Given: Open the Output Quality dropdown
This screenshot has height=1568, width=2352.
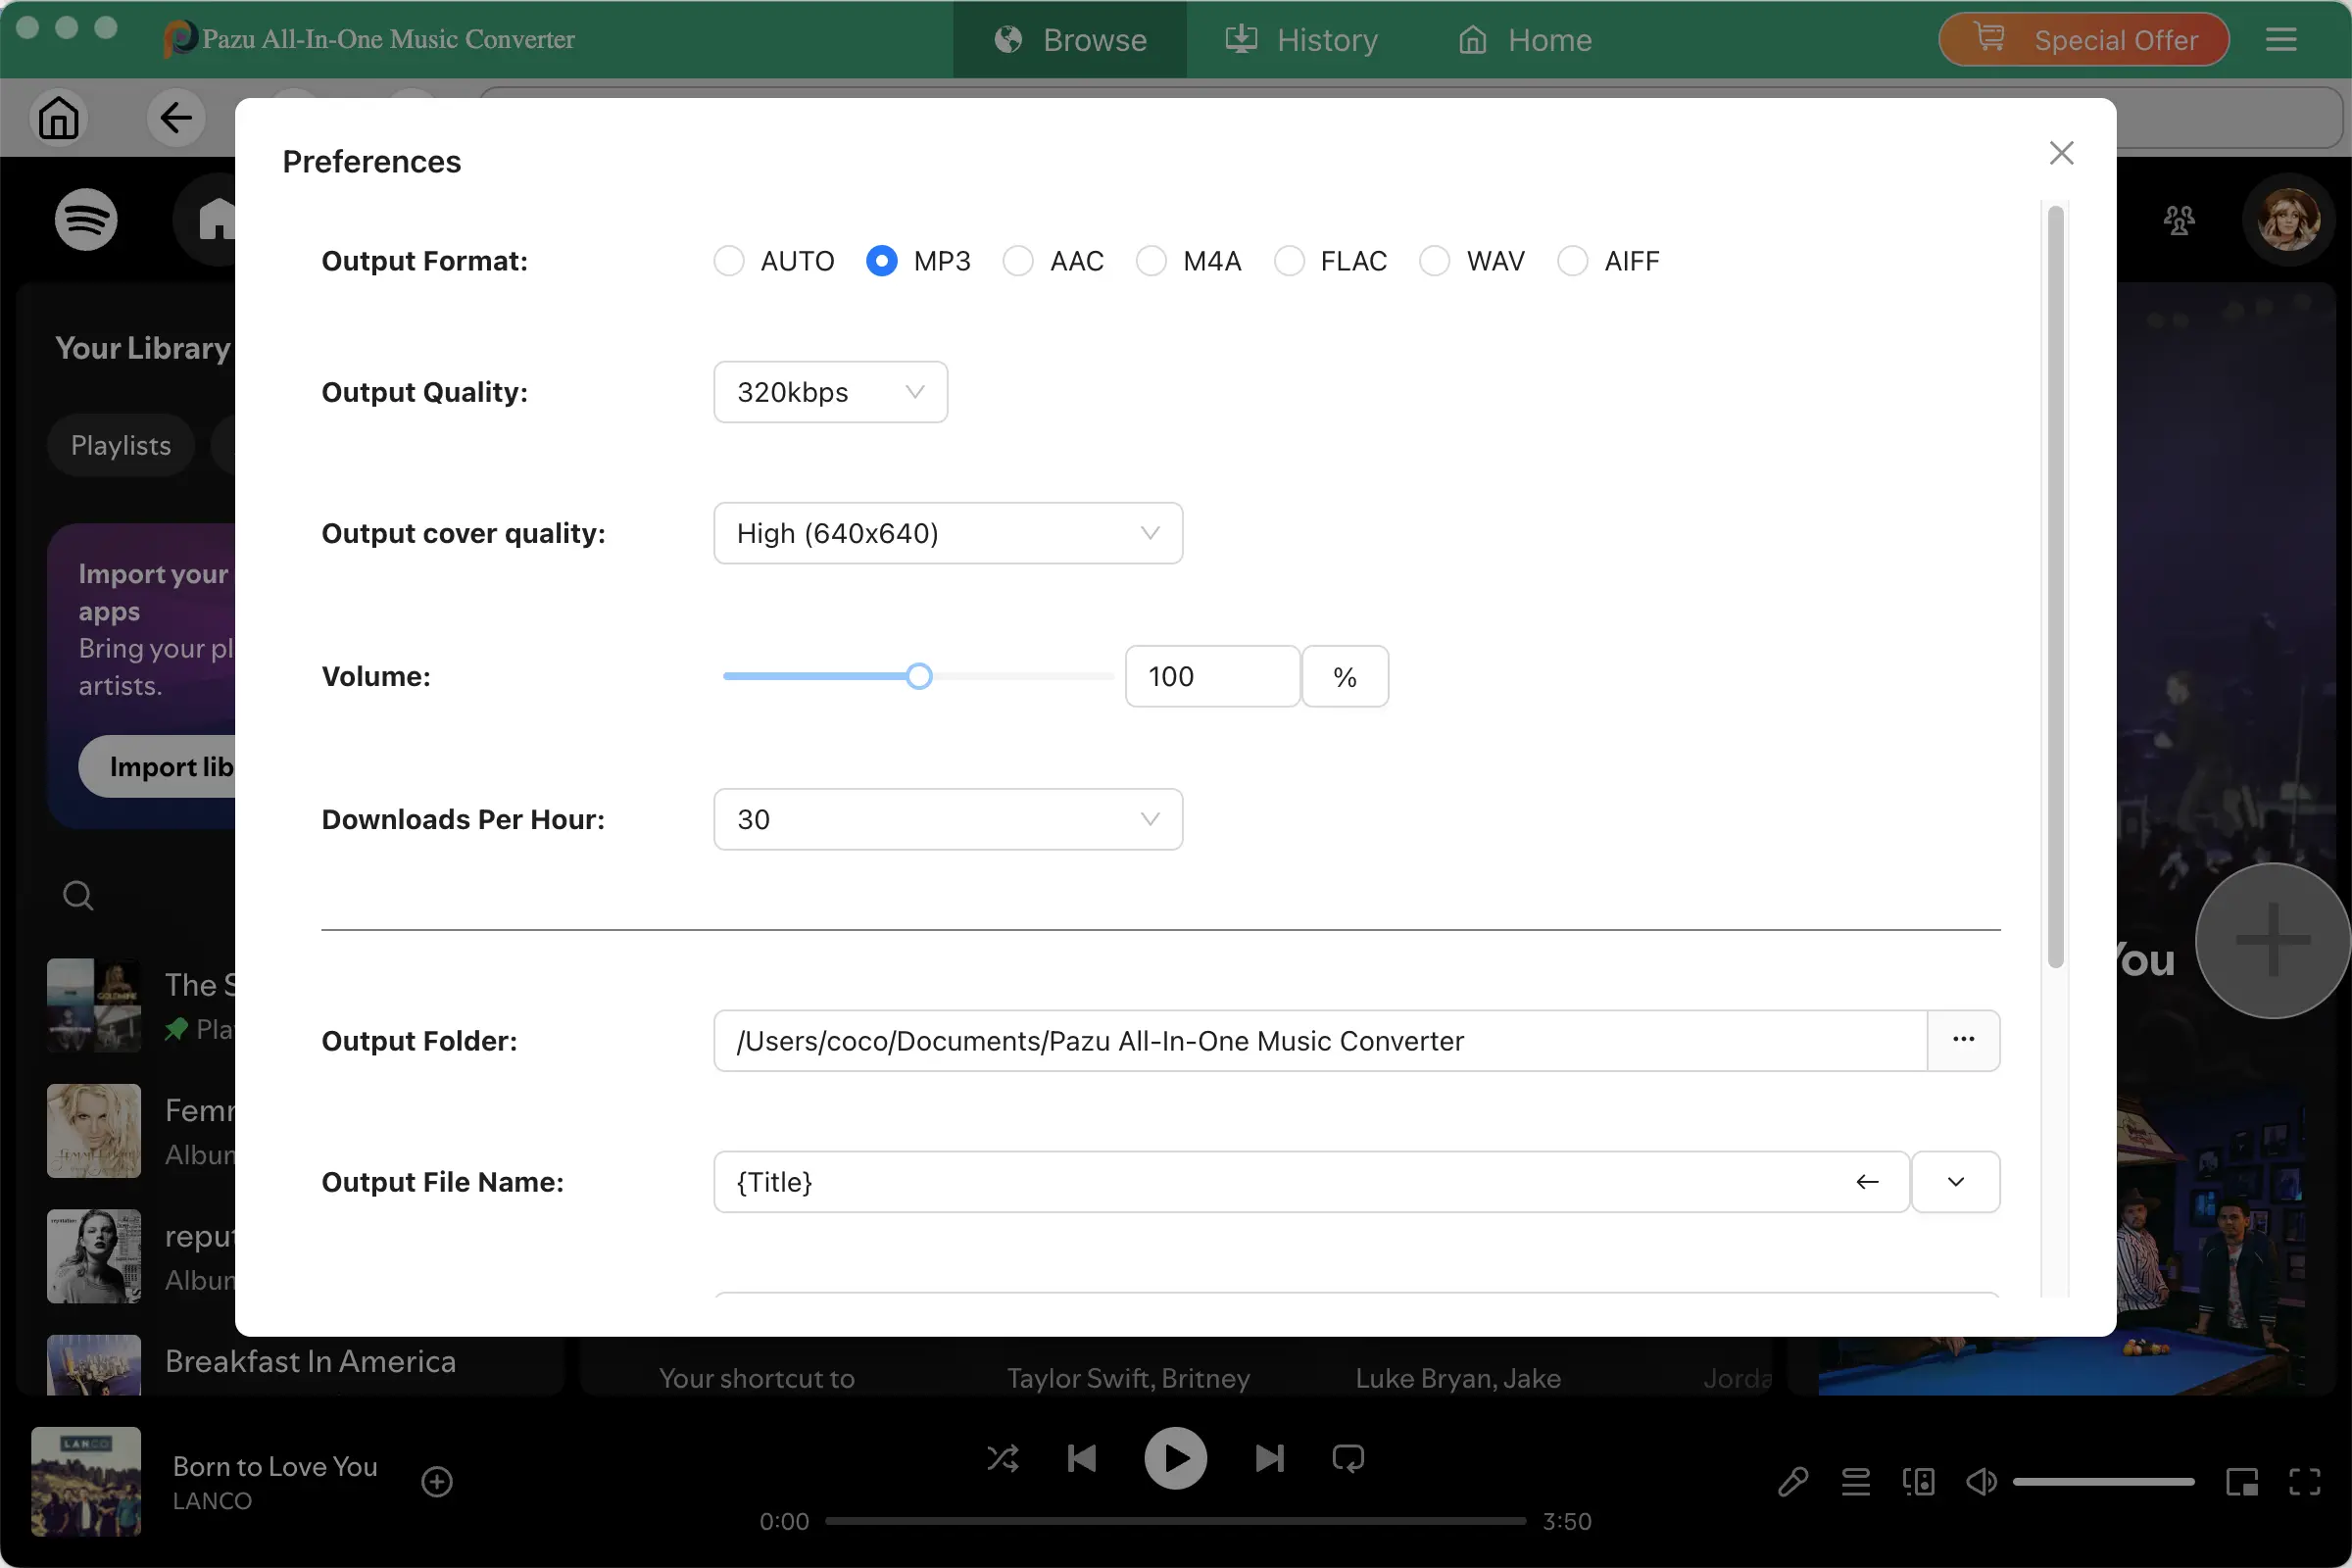Looking at the screenshot, I should tap(830, 392).
